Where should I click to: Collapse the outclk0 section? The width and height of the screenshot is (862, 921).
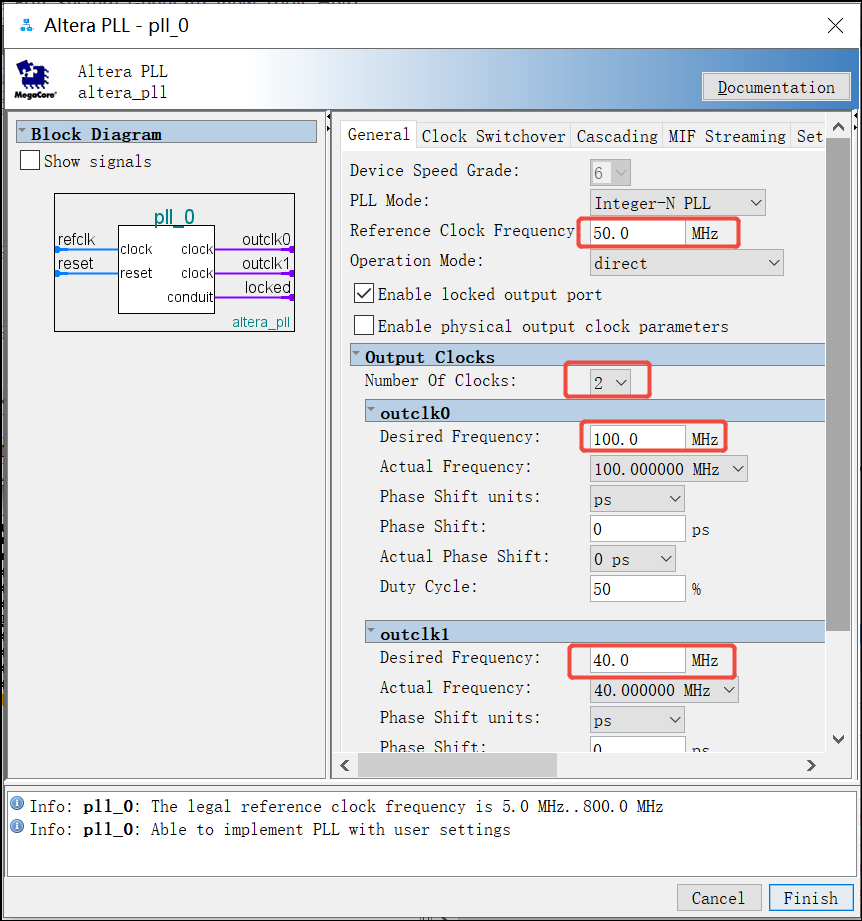point(371,410)
